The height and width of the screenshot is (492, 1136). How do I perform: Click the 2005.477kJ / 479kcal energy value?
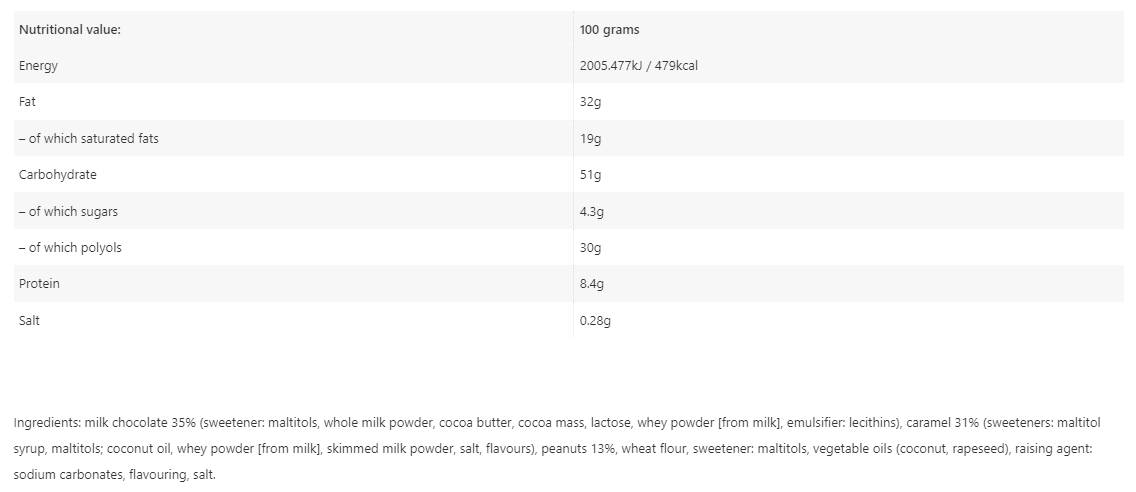[x=645, y=66]
